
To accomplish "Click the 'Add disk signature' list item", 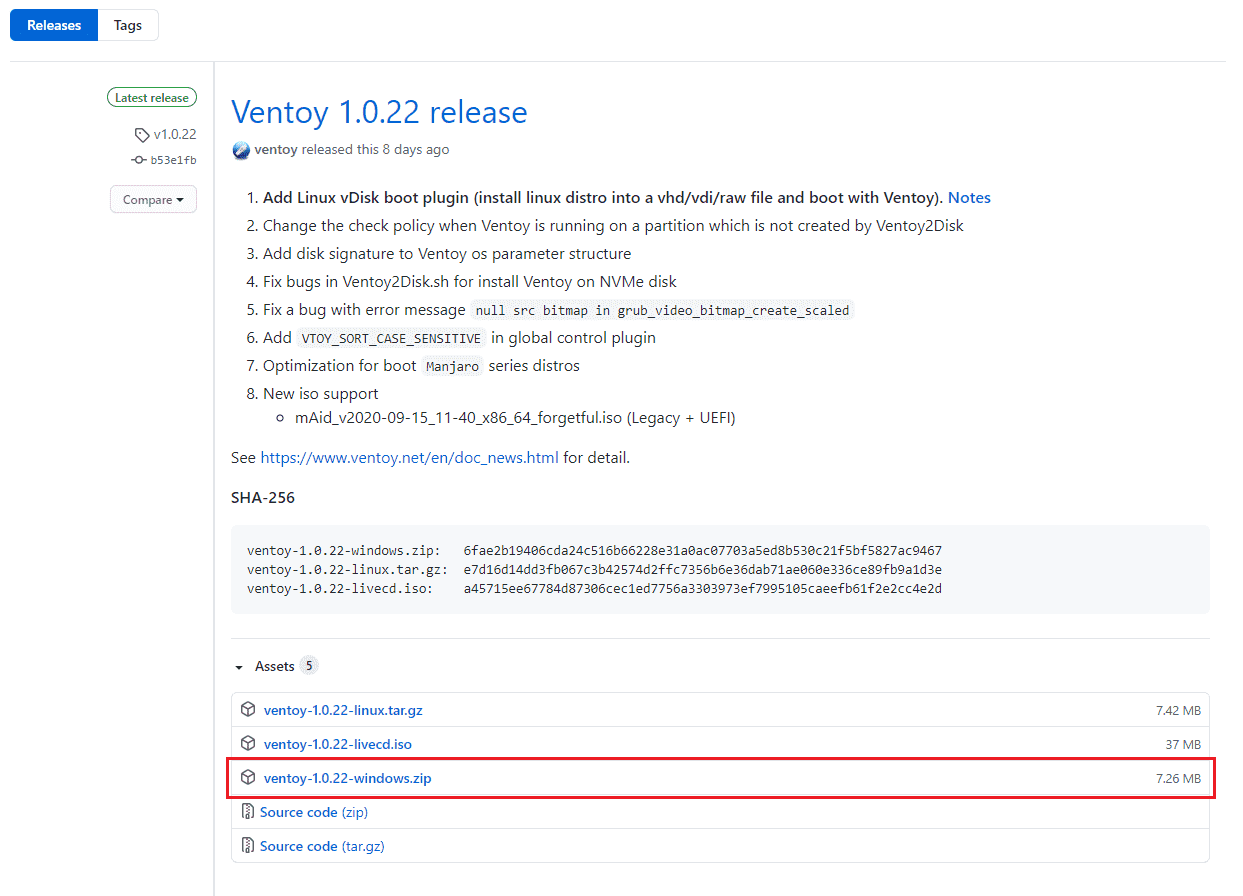I will tap(447, 254).
